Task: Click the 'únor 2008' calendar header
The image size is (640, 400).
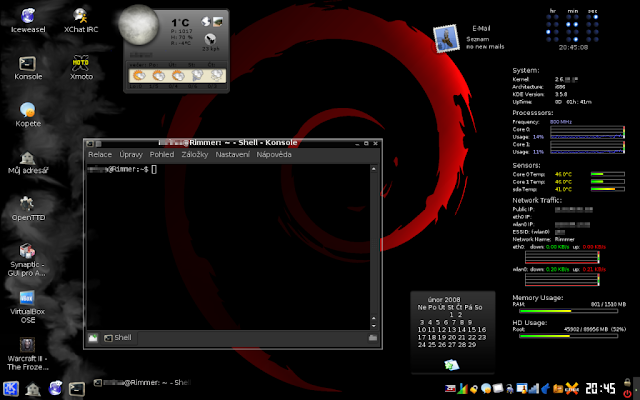Action: coord(444,300)
